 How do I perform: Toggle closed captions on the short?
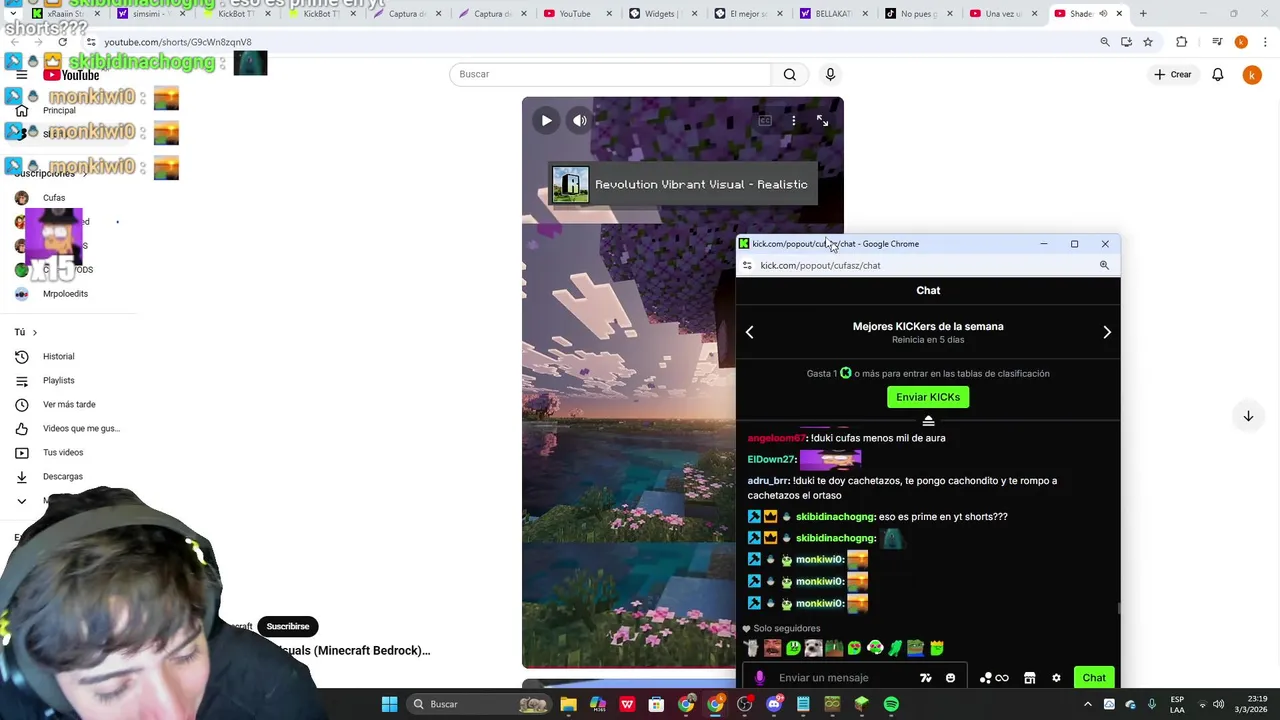pos(765,121)
